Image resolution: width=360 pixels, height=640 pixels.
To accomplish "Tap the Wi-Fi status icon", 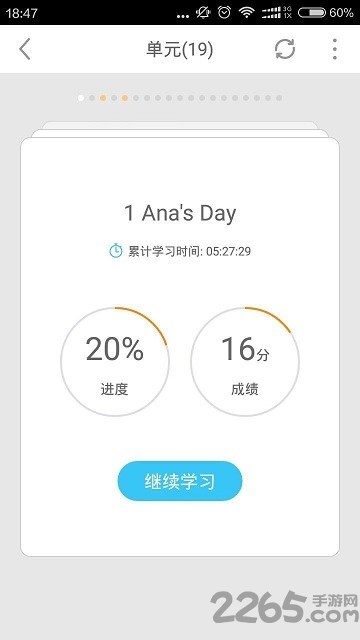I will click(247, 13).
